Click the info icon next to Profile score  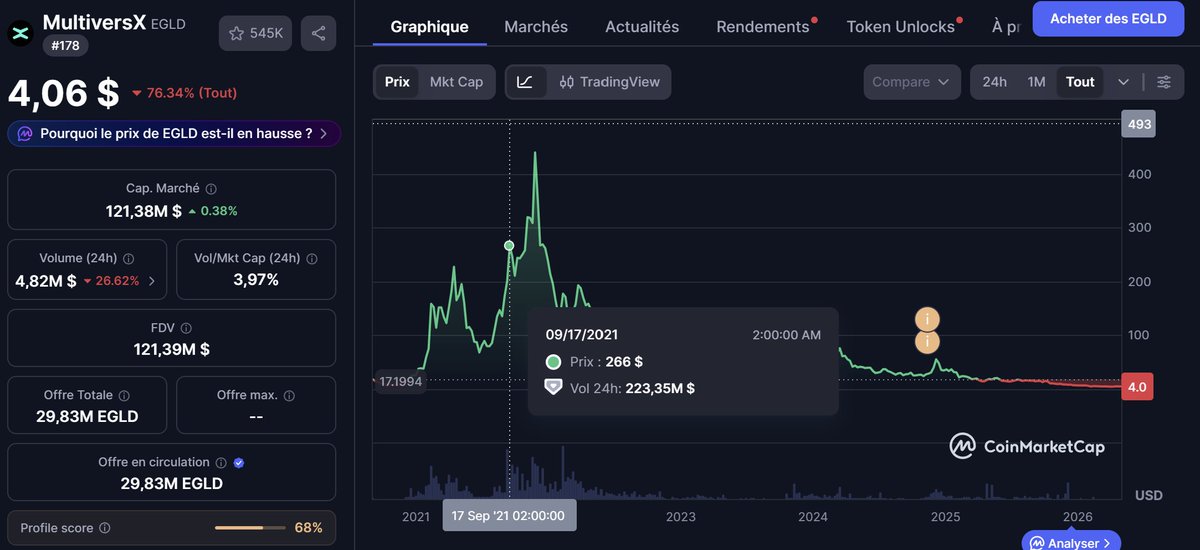105,527
